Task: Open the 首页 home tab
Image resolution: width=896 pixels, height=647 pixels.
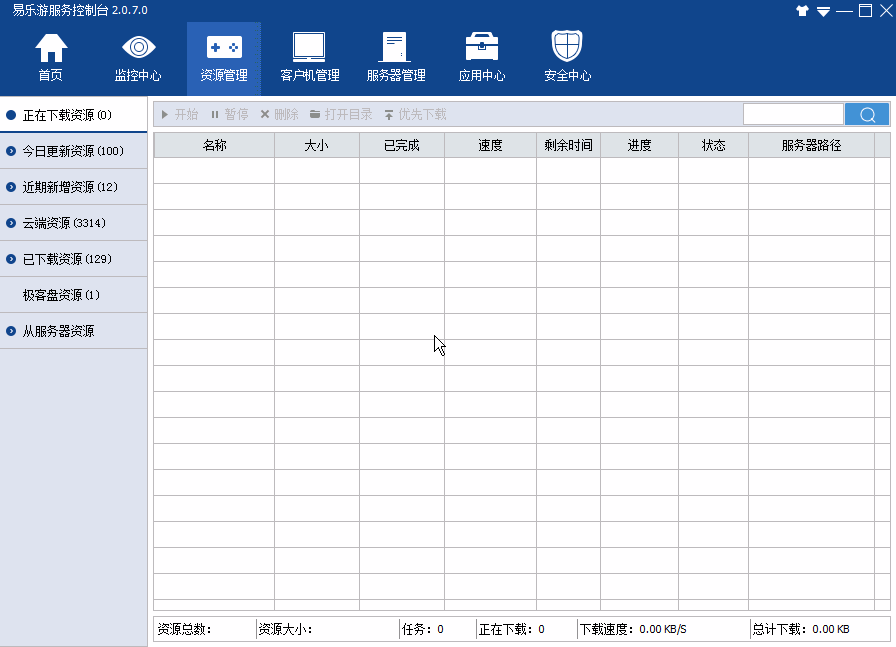Action: [x=51, y=58]
